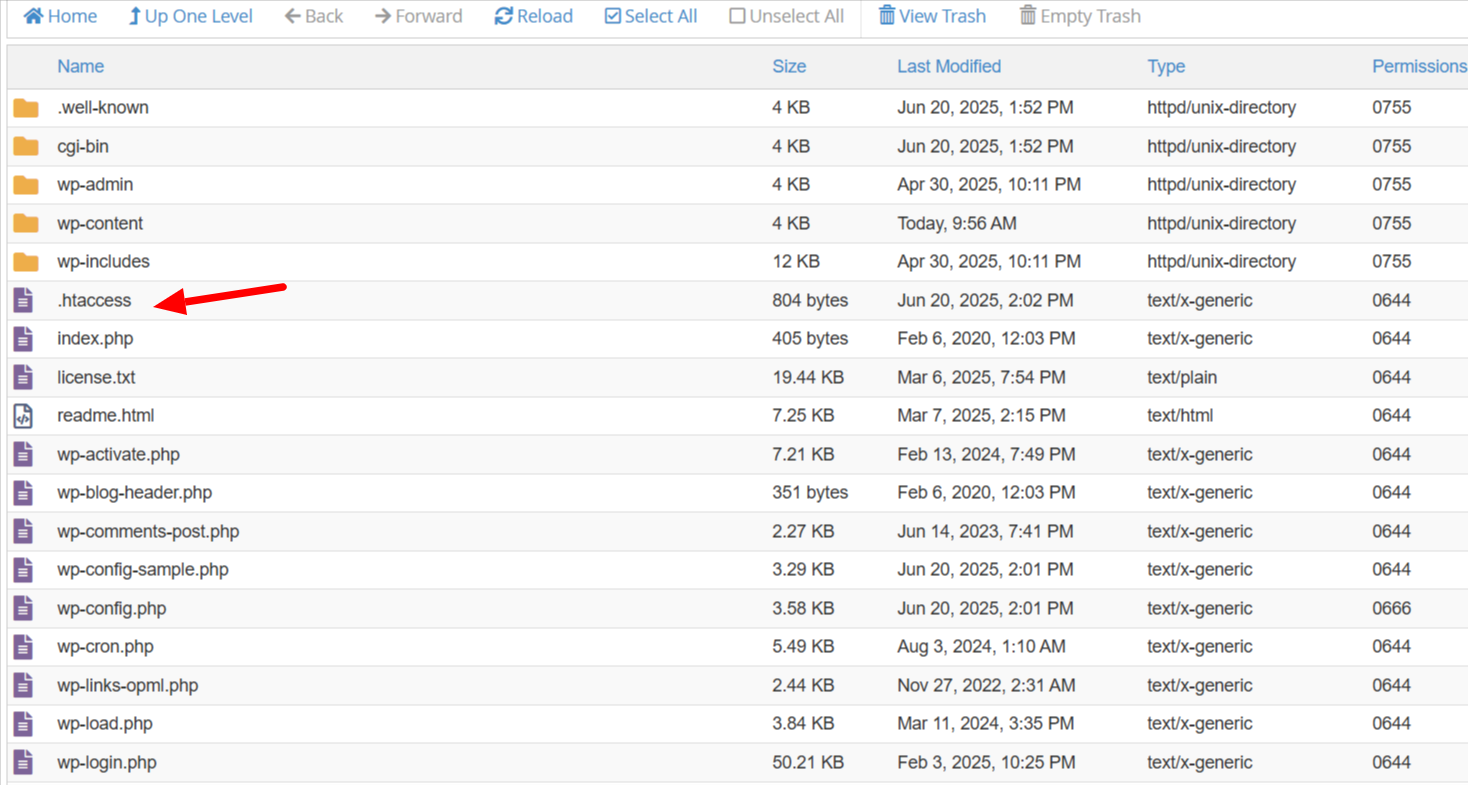Sort files by Type column header

(x=1166, y=66)
